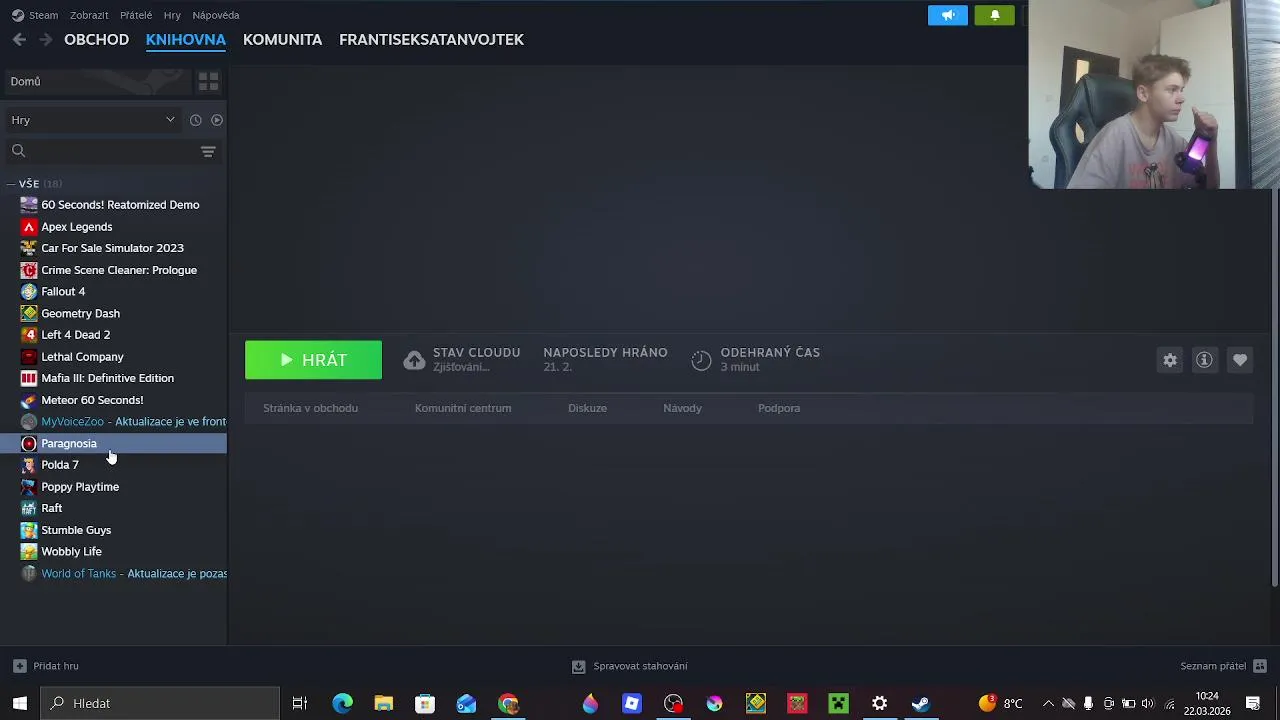Select Left 4 Dead 2 icon
Screen dimensions: 1280x720
(x=29, y=335)
